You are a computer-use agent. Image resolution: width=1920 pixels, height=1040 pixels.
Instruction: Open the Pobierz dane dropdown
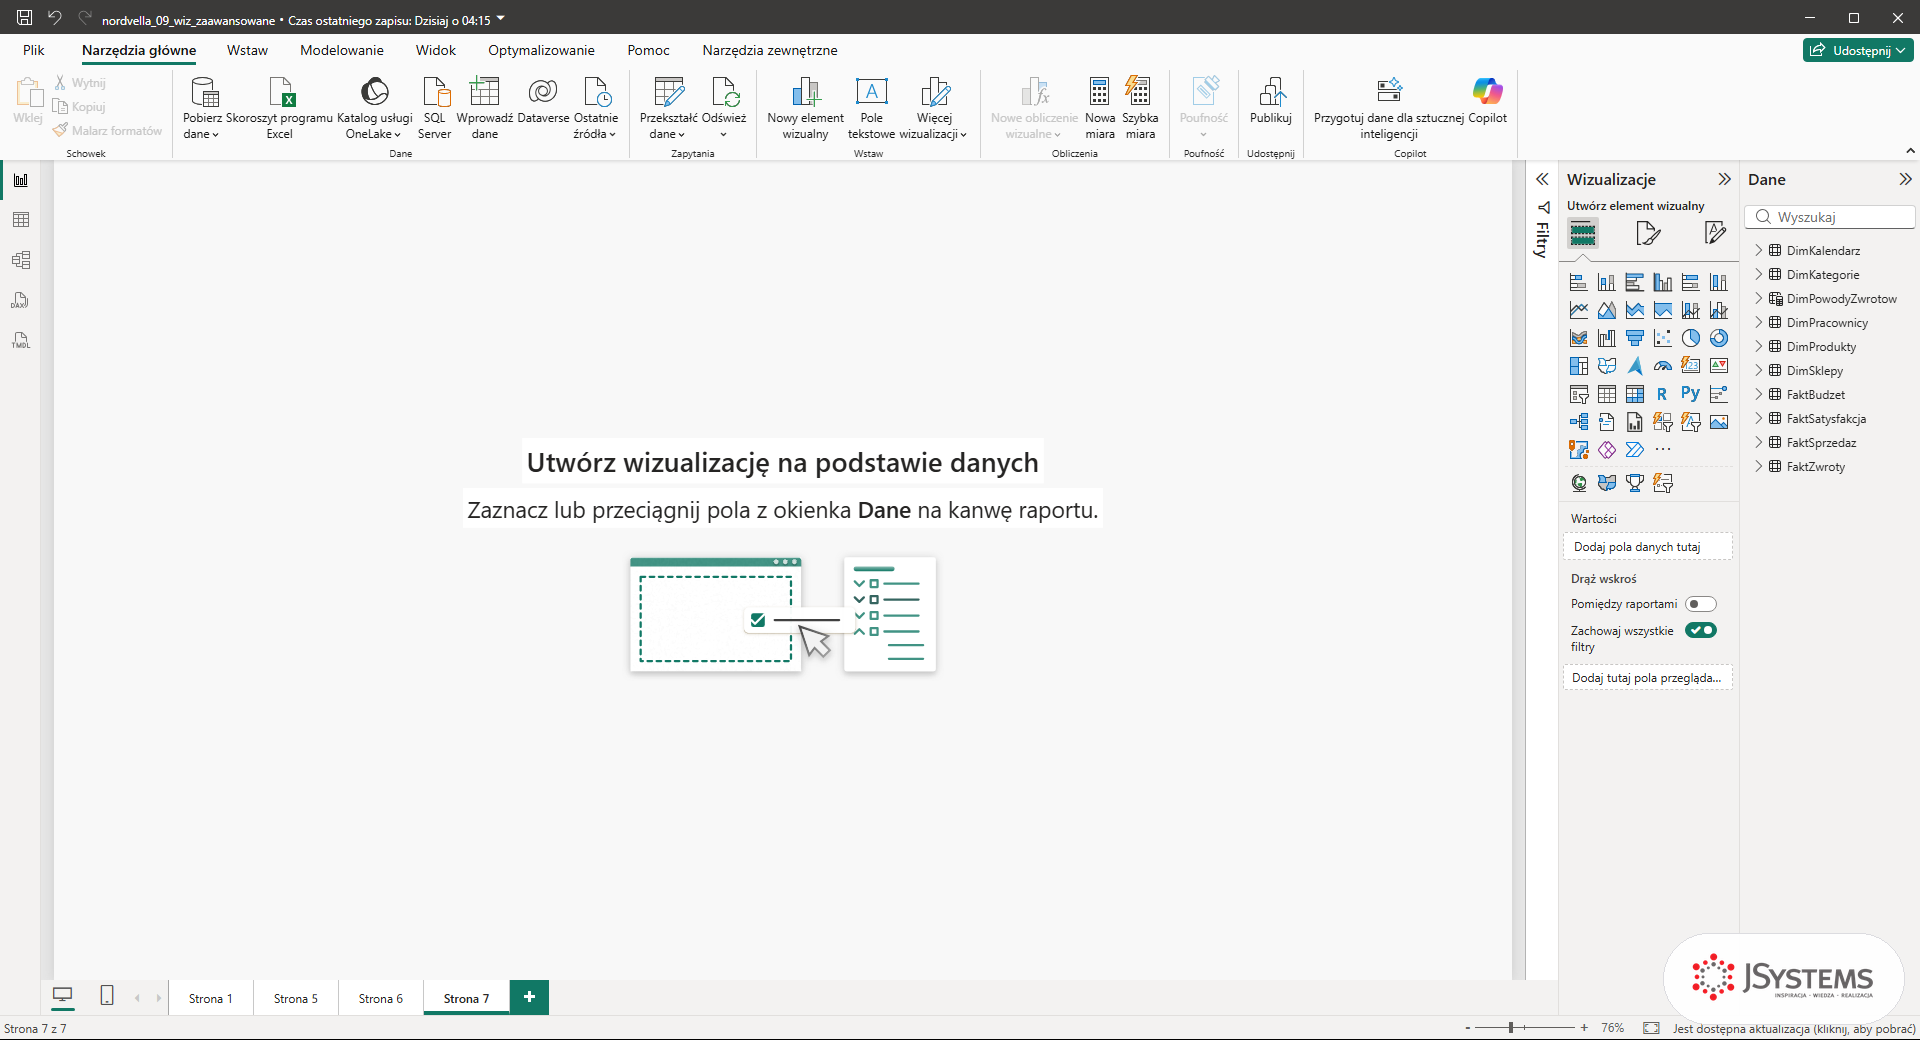(202, 108)
